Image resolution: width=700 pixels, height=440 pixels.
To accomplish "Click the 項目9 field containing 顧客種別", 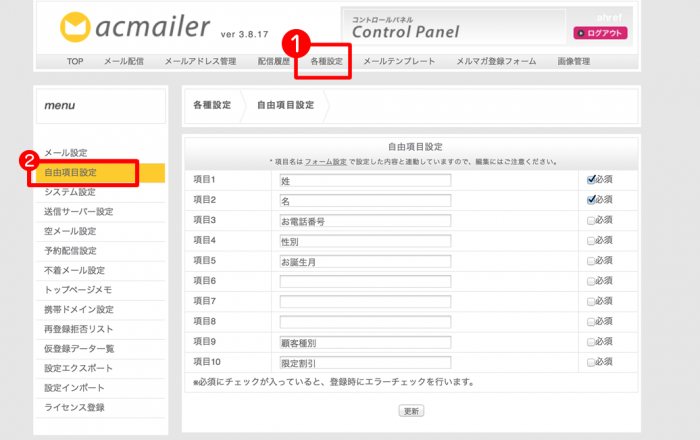I will [365, 342].
